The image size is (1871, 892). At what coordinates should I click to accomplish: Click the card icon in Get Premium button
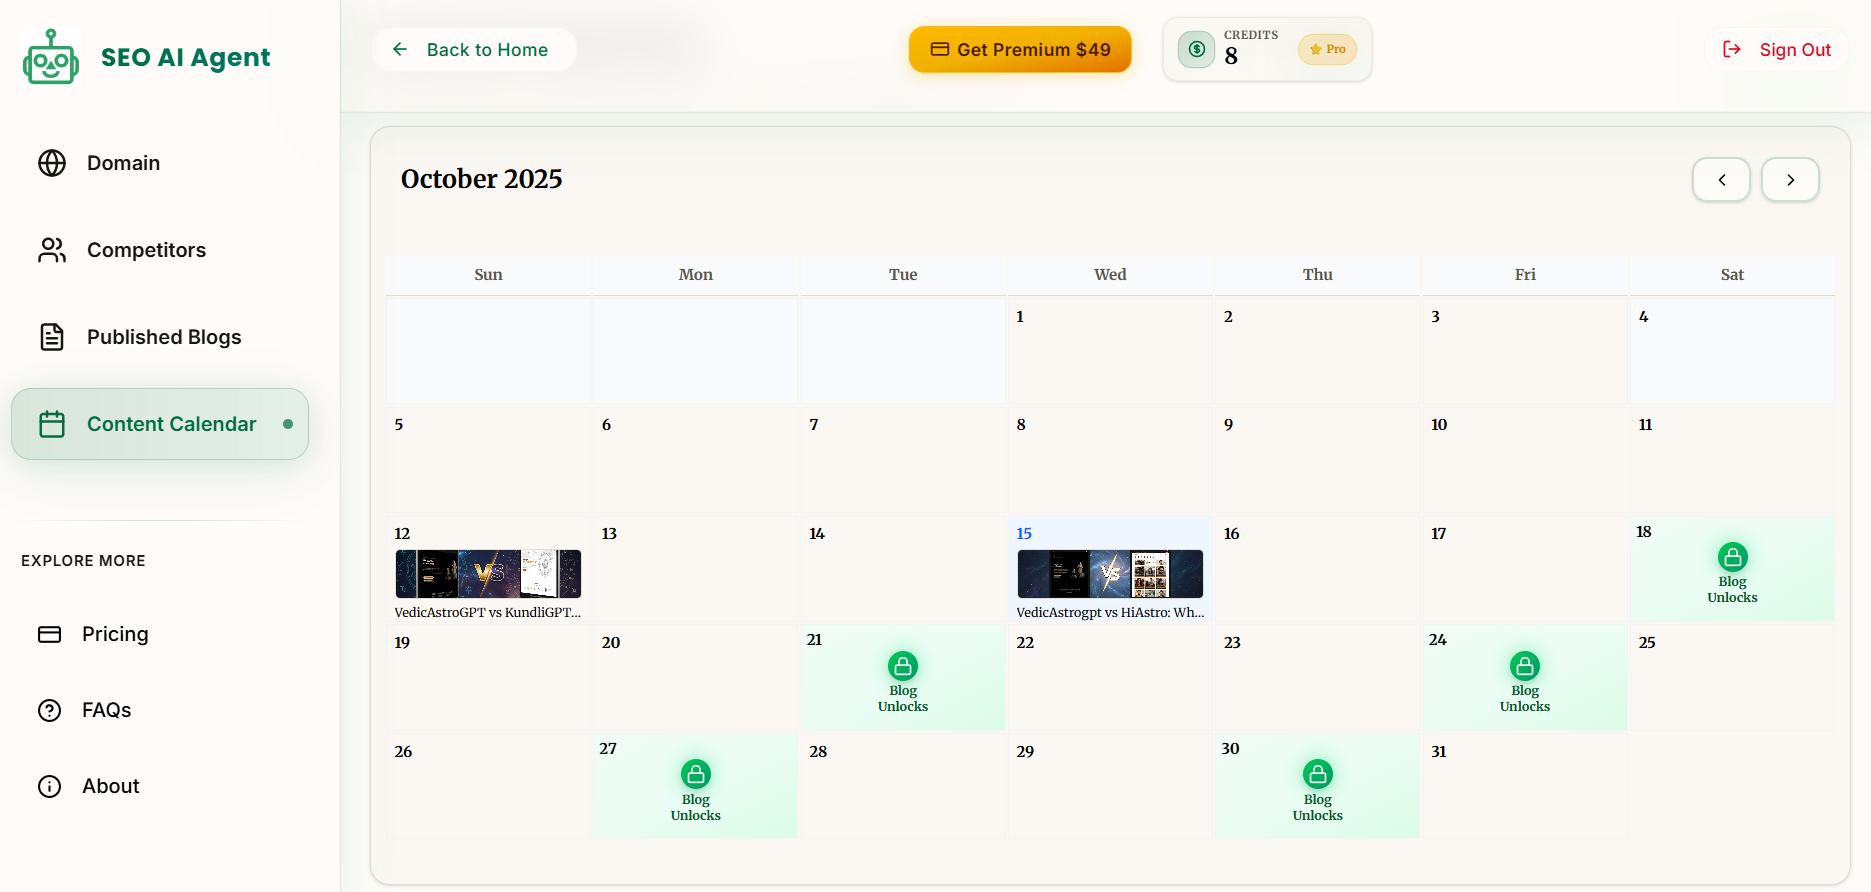coord(940,49)
